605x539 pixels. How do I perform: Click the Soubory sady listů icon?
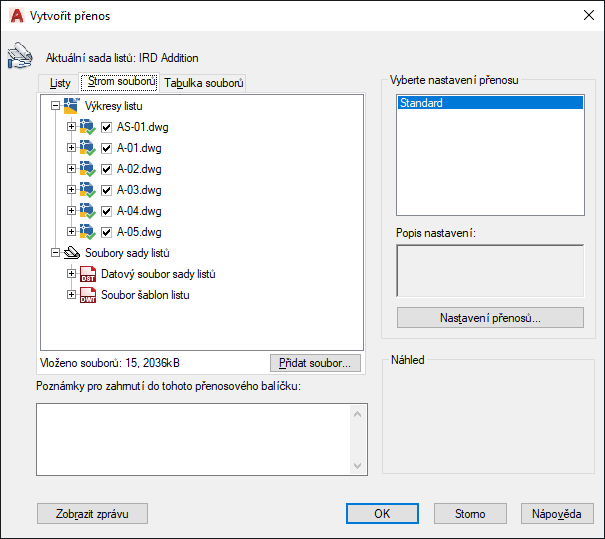(x=72, y=253)
